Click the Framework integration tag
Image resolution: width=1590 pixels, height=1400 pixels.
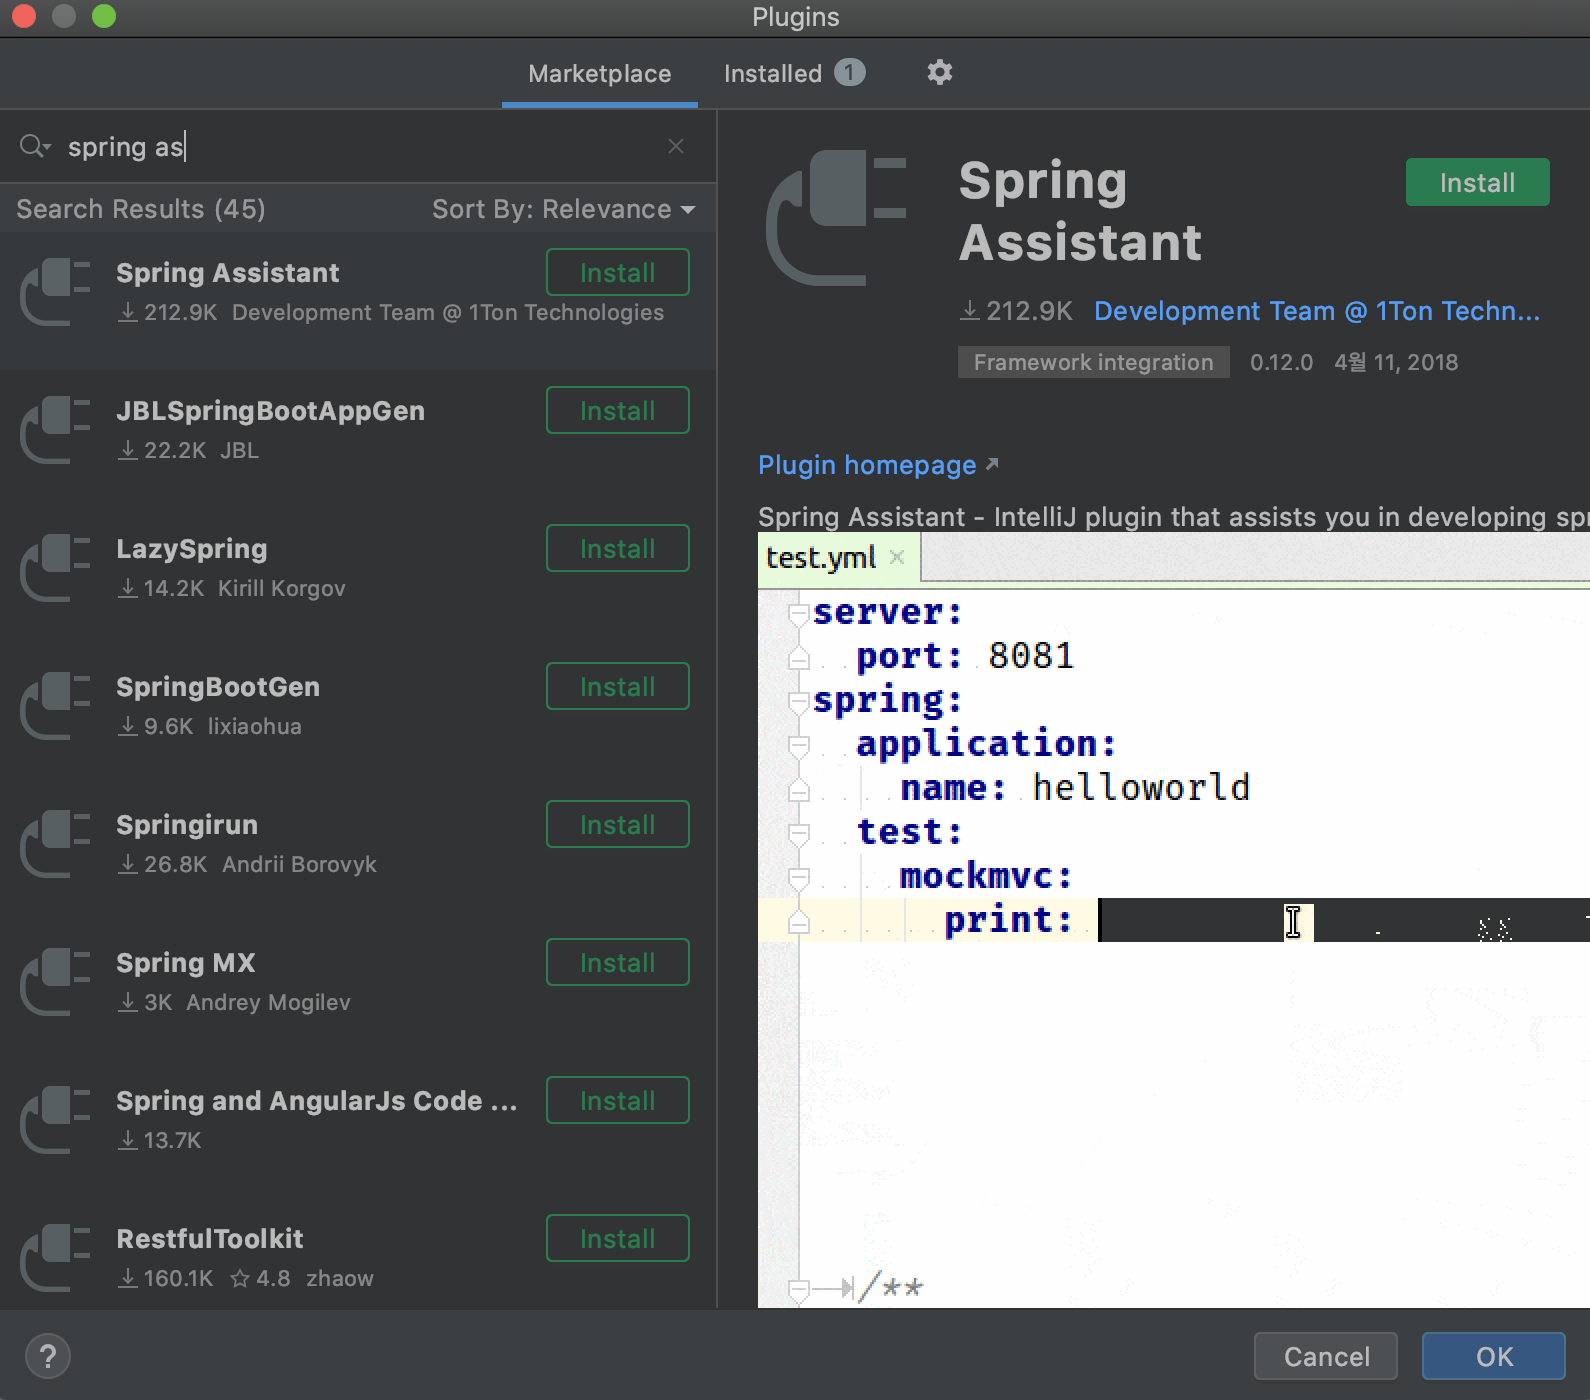pos(1094,362)
